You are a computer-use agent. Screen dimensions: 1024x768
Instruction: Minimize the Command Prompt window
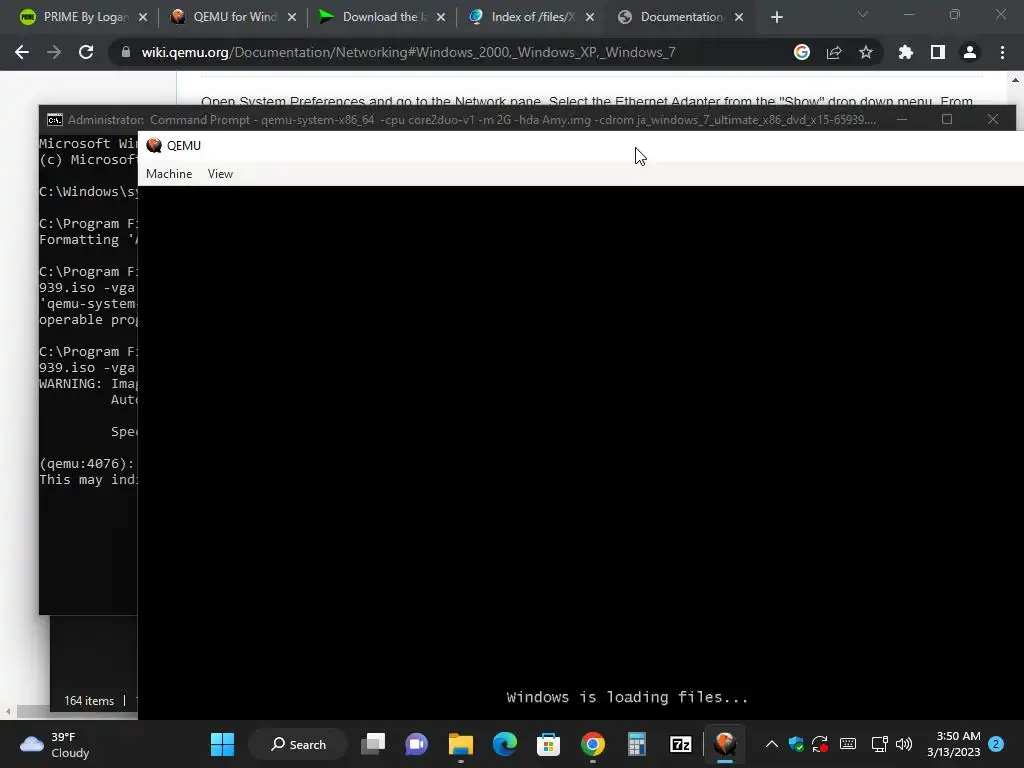point(902,119)
